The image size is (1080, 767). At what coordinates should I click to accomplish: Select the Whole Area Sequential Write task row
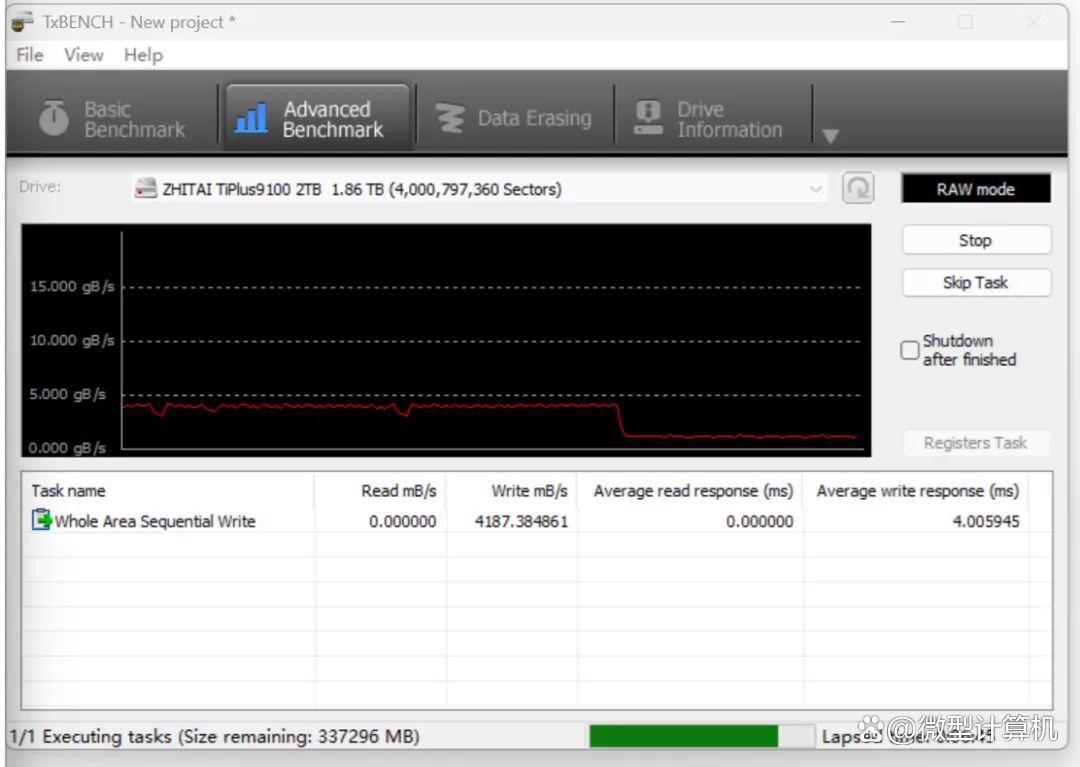point(525,521)
